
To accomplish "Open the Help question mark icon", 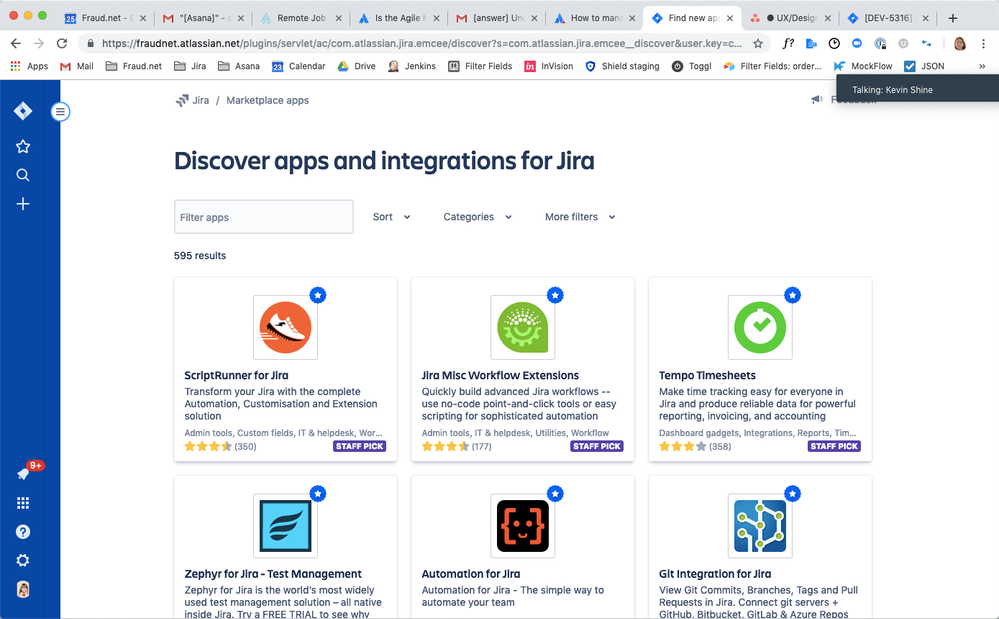I will click(23, 532).
